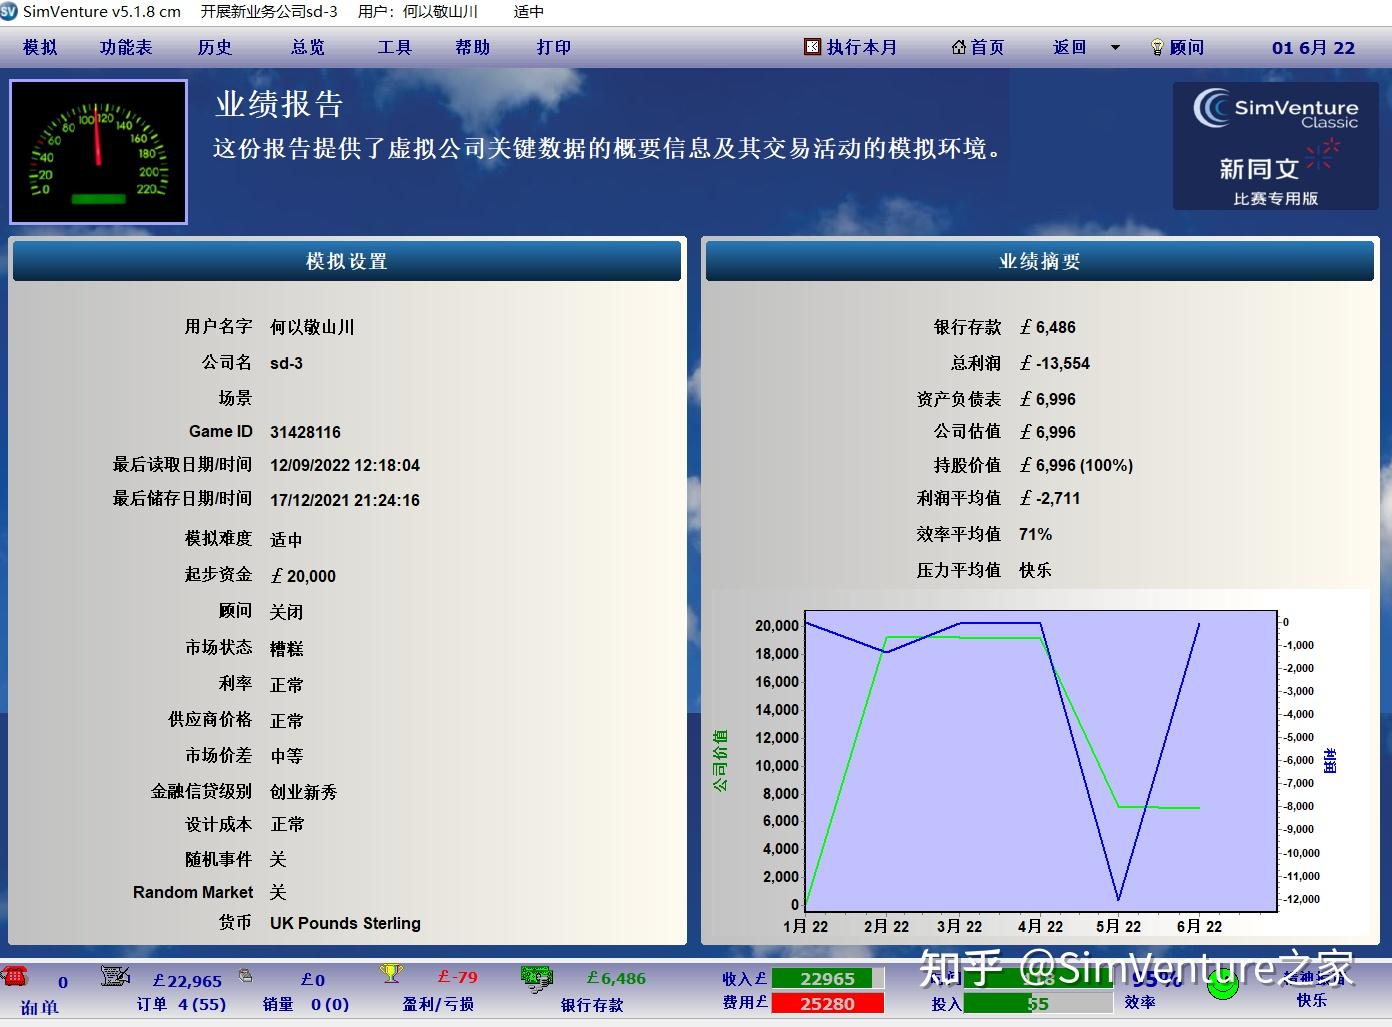The height and width of the screenshot is (1027, 1392).
Task: Click the company name value sd-3
Action: pos(286,363)
